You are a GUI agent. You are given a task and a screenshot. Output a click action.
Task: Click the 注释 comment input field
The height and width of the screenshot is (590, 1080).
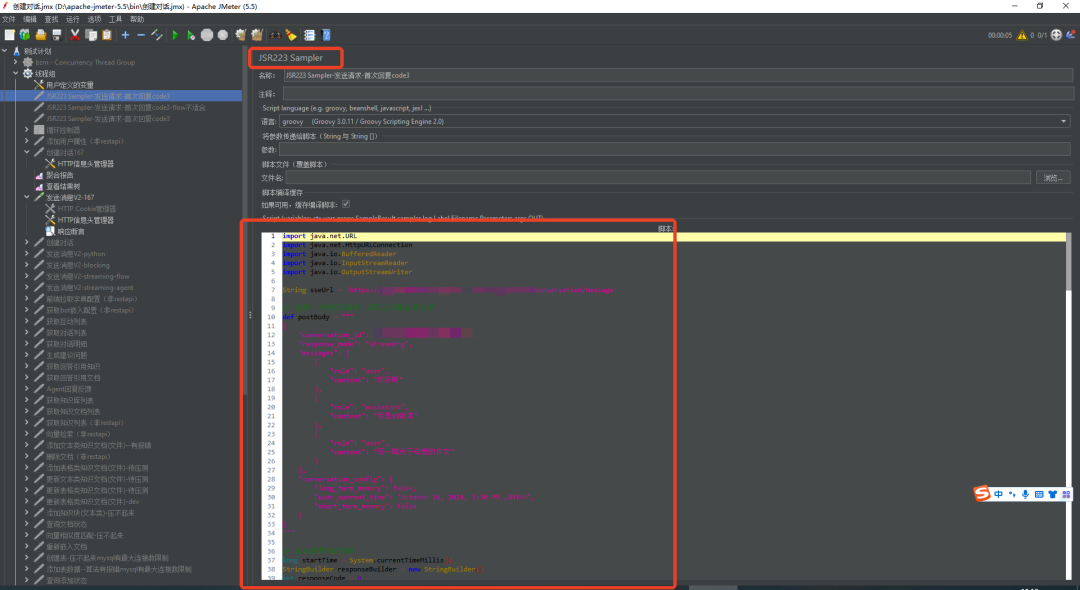pyautogui.click(x=677, y=94)
